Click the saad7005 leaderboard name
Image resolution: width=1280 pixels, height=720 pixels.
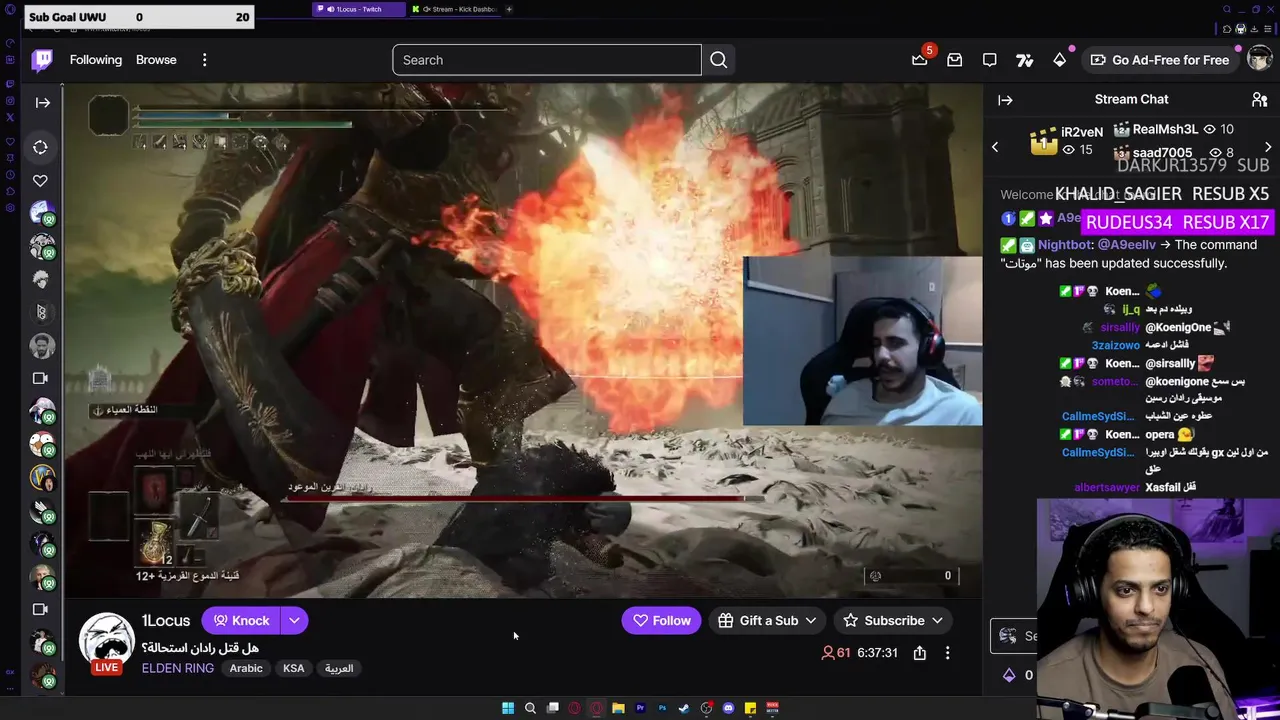(x=1162, y=153)
